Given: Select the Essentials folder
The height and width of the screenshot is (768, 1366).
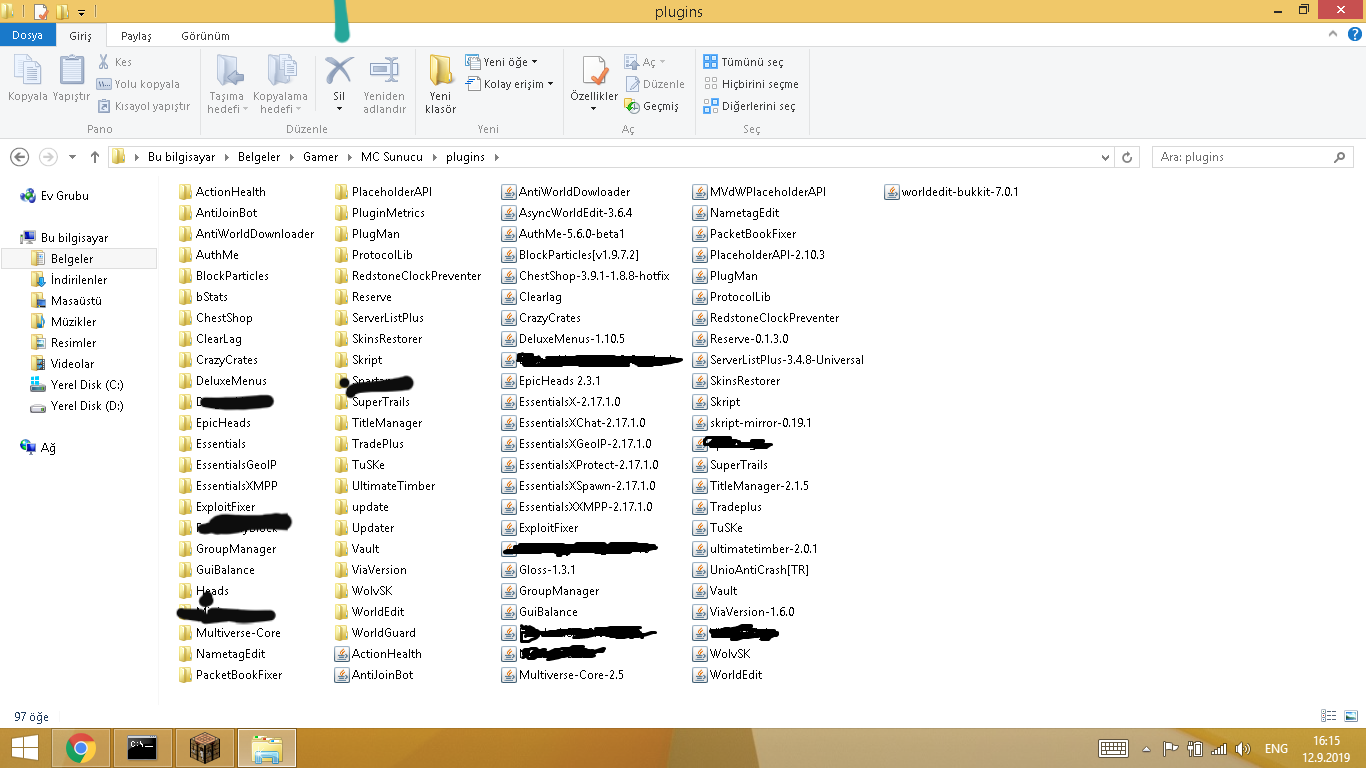Looking at the screenshot, I should click(220, 444).
